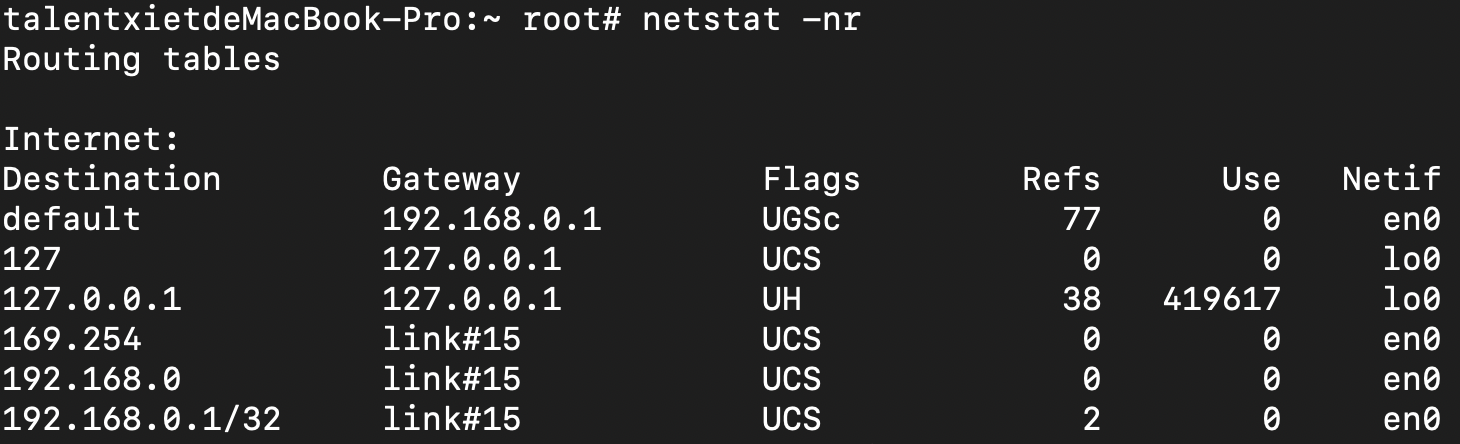Click the Flags column header

tap(812, 180)
